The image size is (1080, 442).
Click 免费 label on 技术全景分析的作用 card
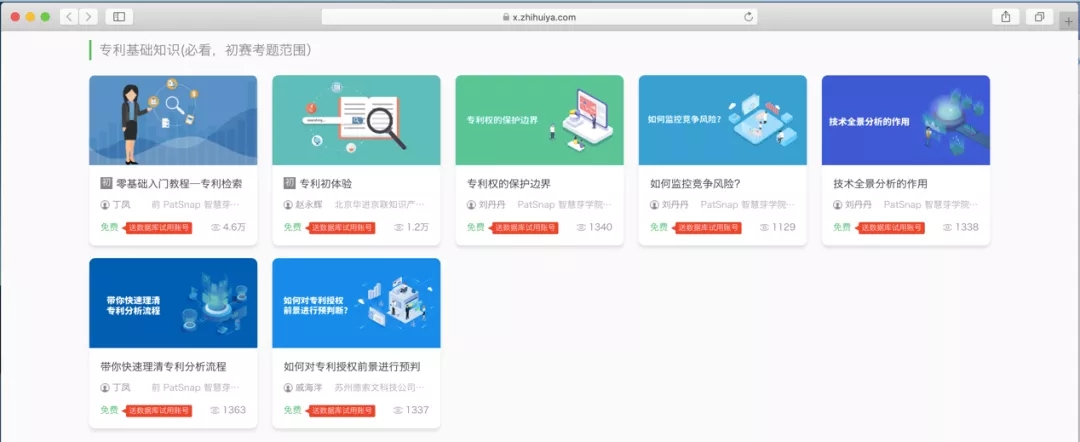click(x=842, y=227)
